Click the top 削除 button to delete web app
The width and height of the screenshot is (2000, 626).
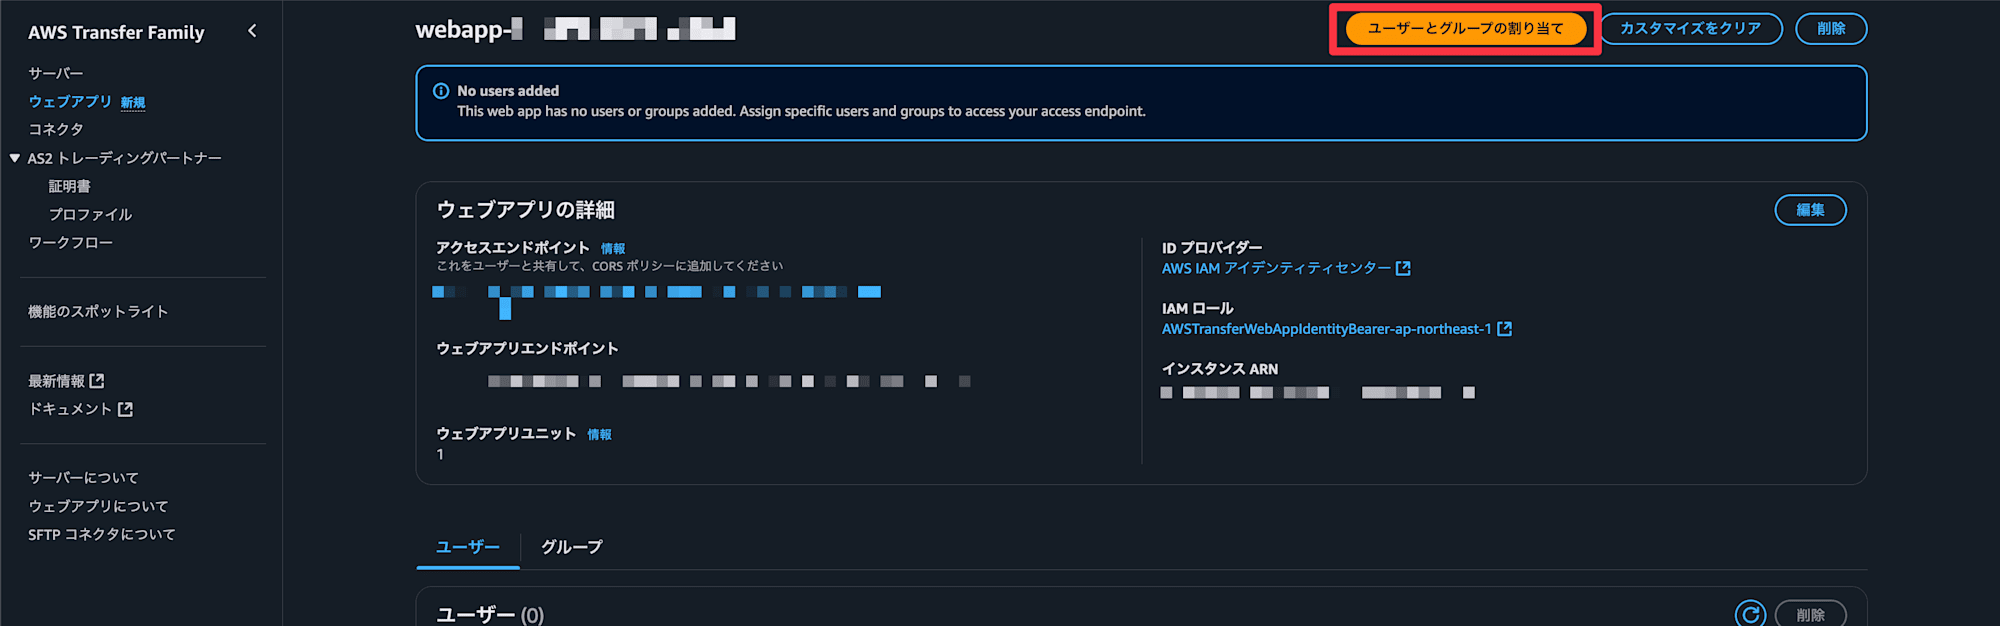(x=1831, y=29)
